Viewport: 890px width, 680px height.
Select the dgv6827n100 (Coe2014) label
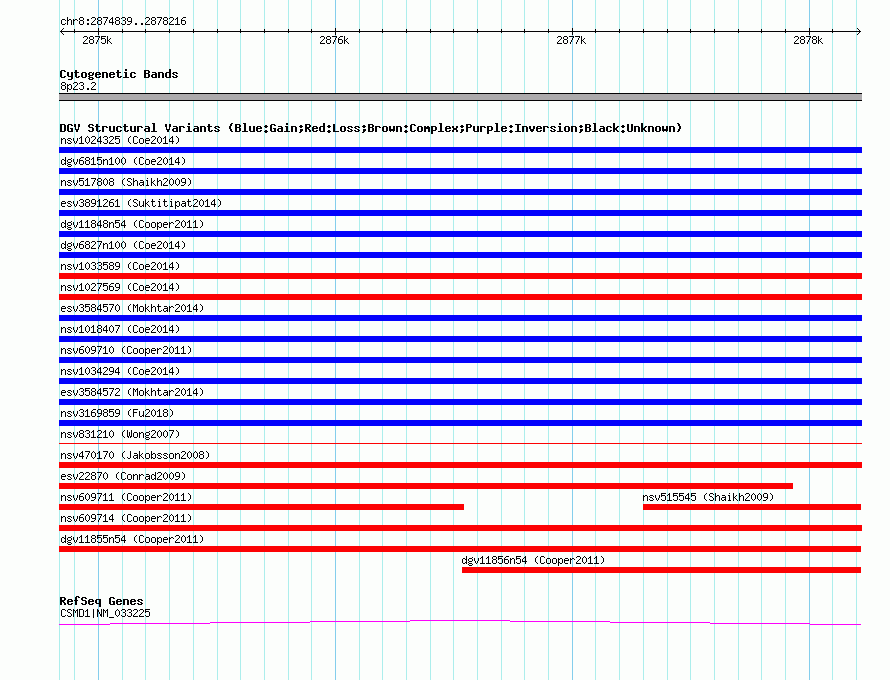[123, 245]
